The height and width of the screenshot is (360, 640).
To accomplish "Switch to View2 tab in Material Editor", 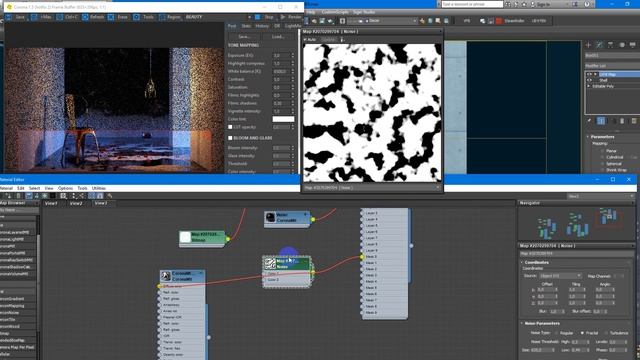I will pyautogui.click(x=76, y=203).
